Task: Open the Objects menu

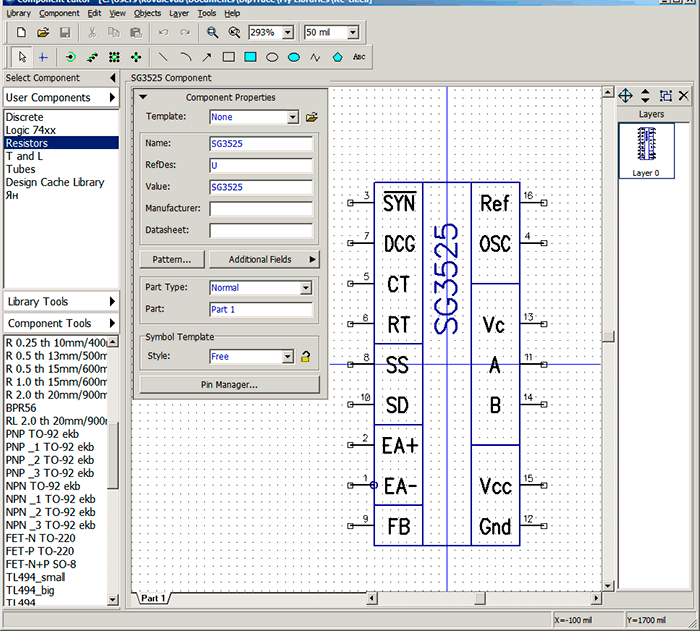Action: (x=147, y=13)
